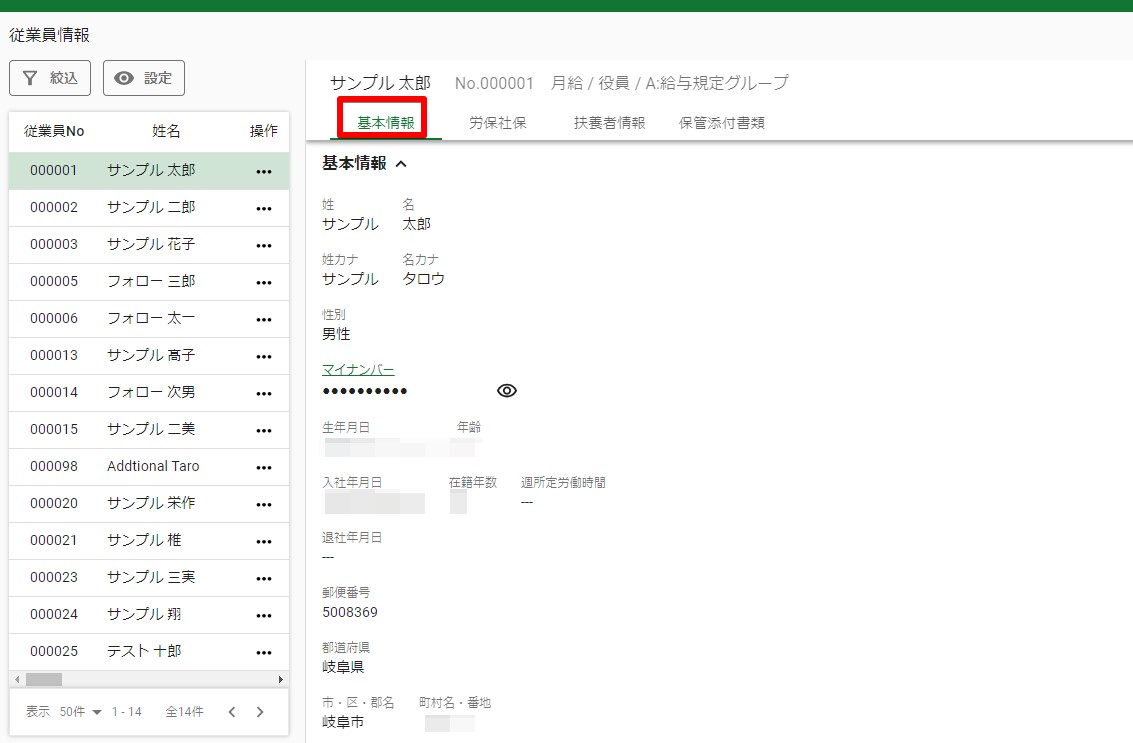Open operation menu for サンプル 高子 row
Image resolution: width=1133 pixels, height=743 pixels.
point(264,356)
